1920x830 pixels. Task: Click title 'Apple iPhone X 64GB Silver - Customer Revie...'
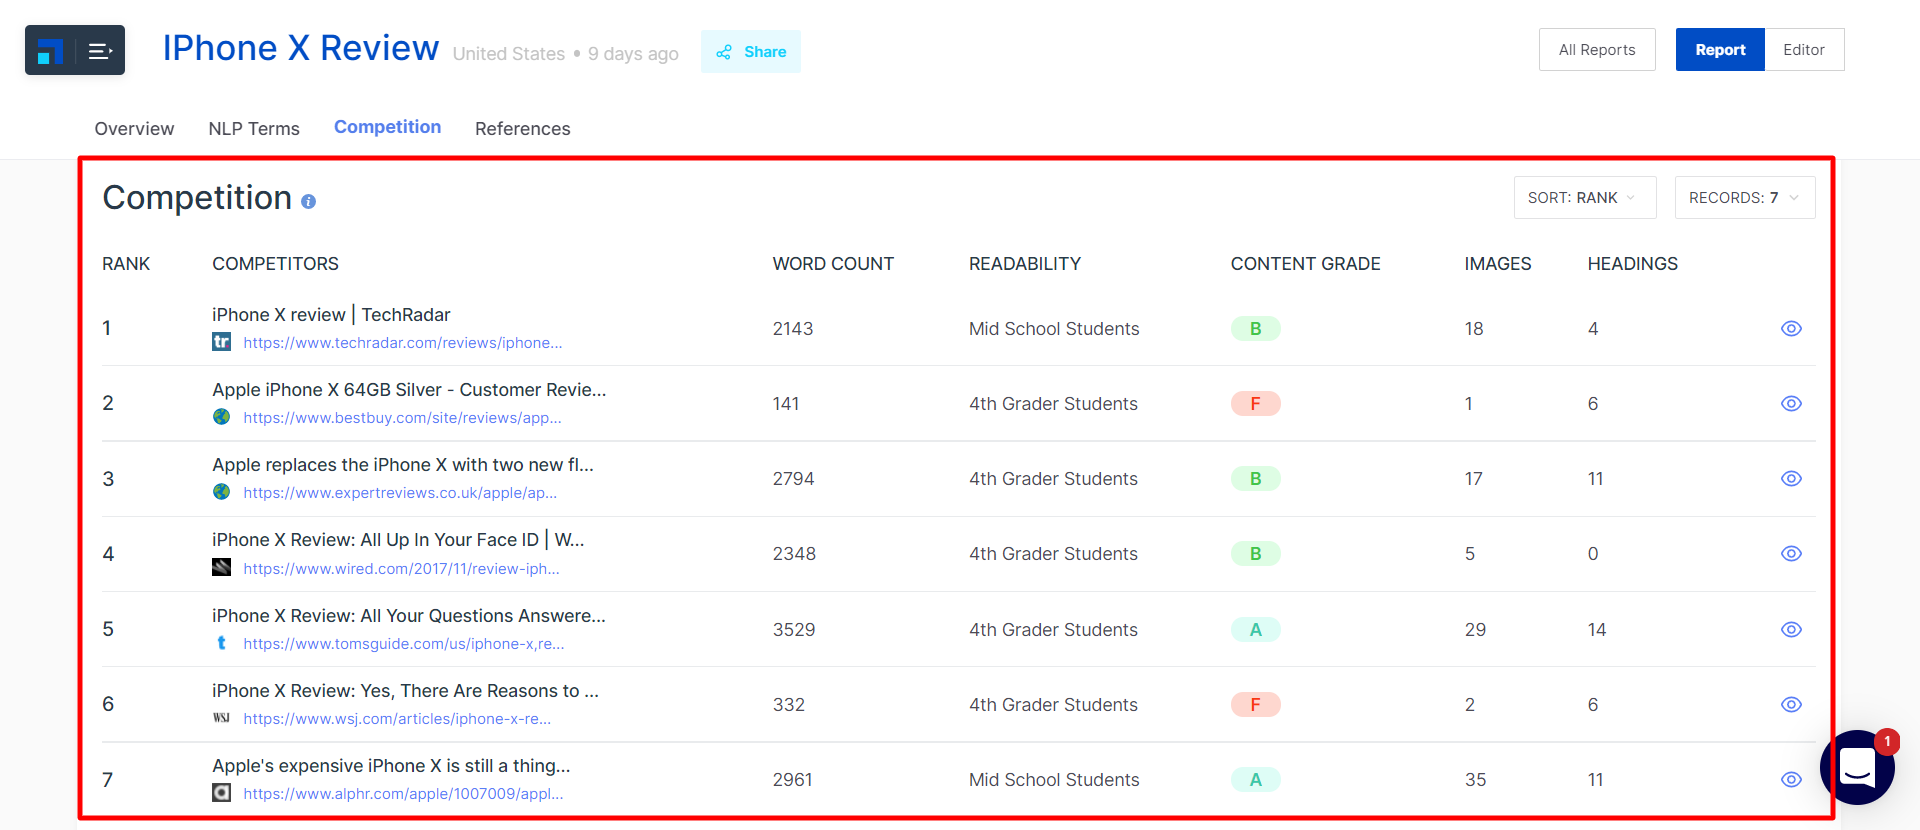[409, 390]
